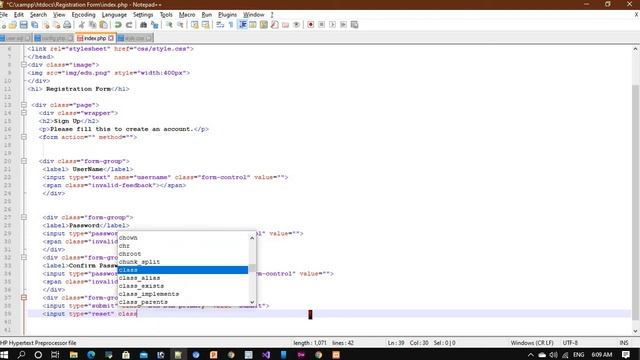This screenshot has width=640, height=360.
Task: Pick 'chown' from the autocomplete list
Action: 182,238
